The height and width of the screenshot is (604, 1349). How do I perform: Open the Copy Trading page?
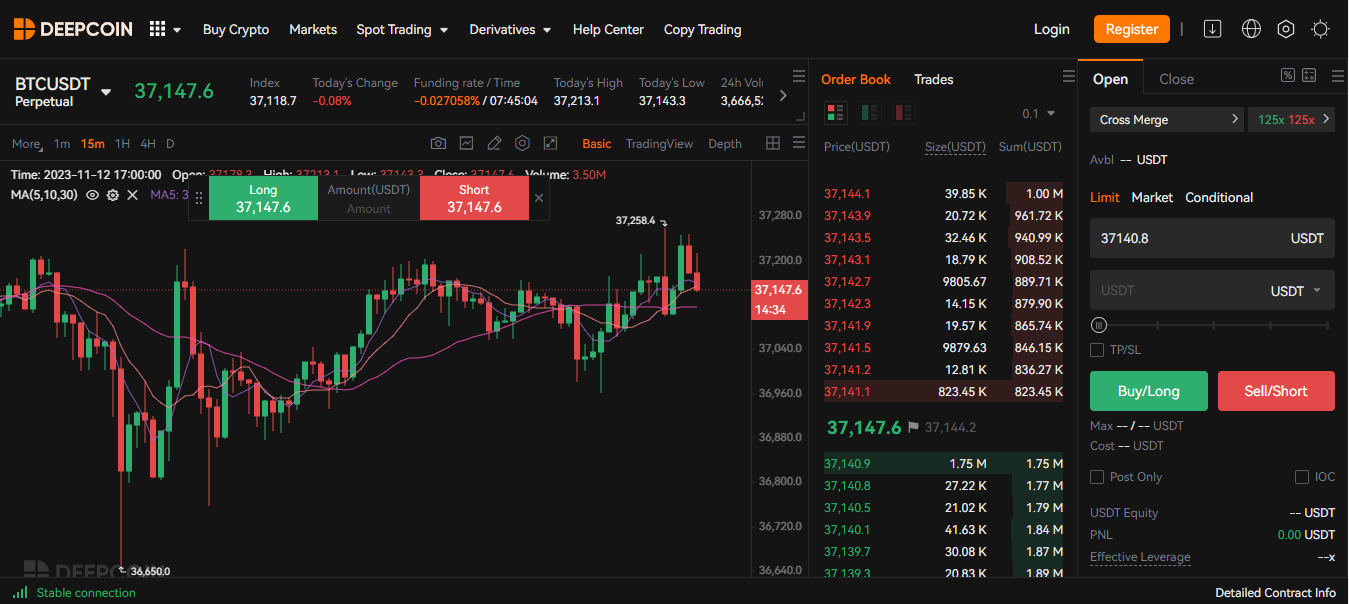703,29
